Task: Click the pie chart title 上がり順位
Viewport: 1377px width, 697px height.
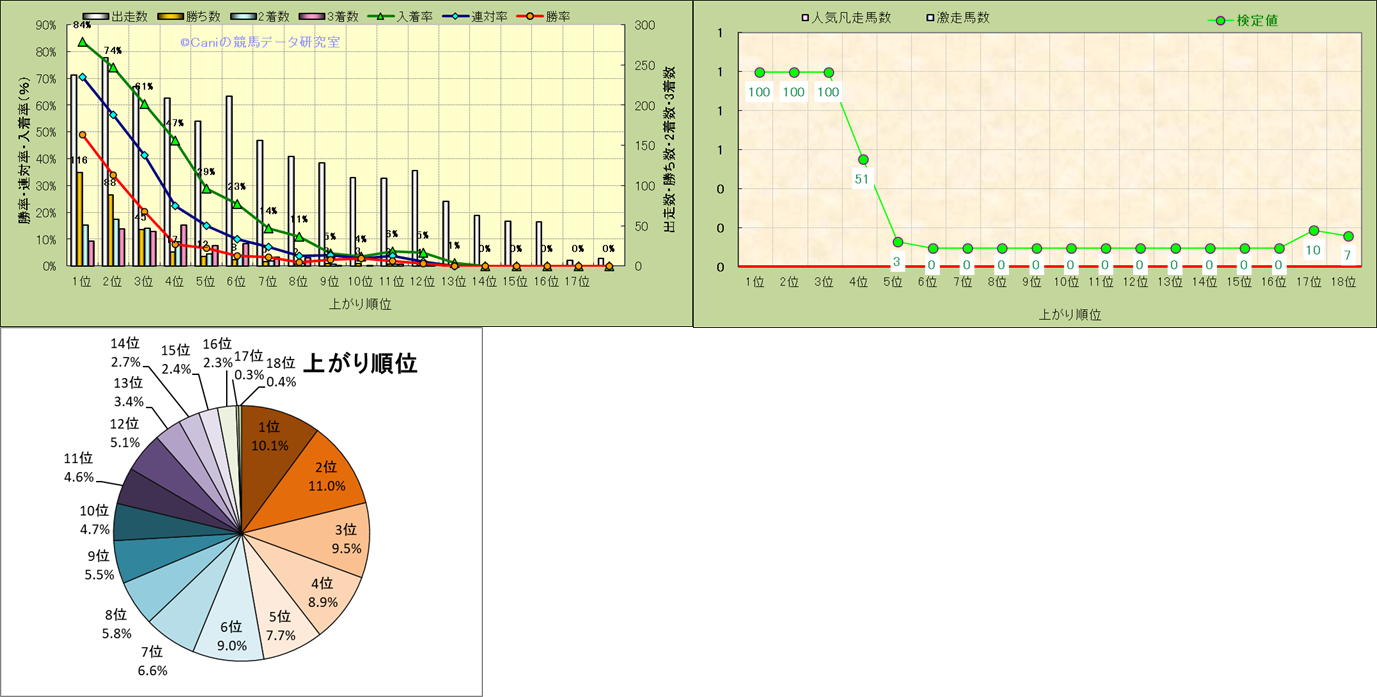Action: click(x=359, y=363)
